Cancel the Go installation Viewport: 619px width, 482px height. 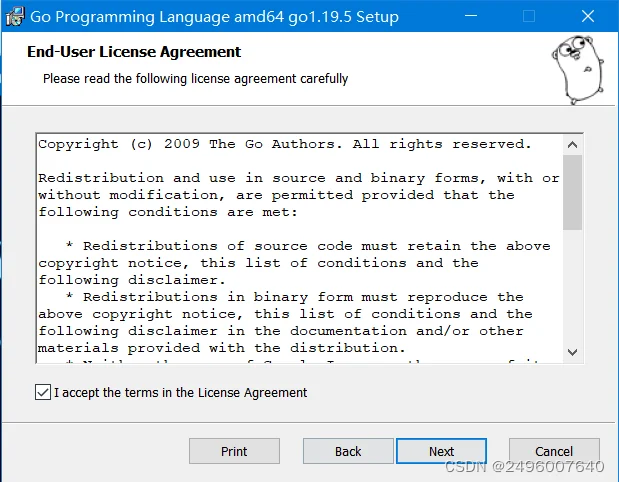(x=554, y=451)
